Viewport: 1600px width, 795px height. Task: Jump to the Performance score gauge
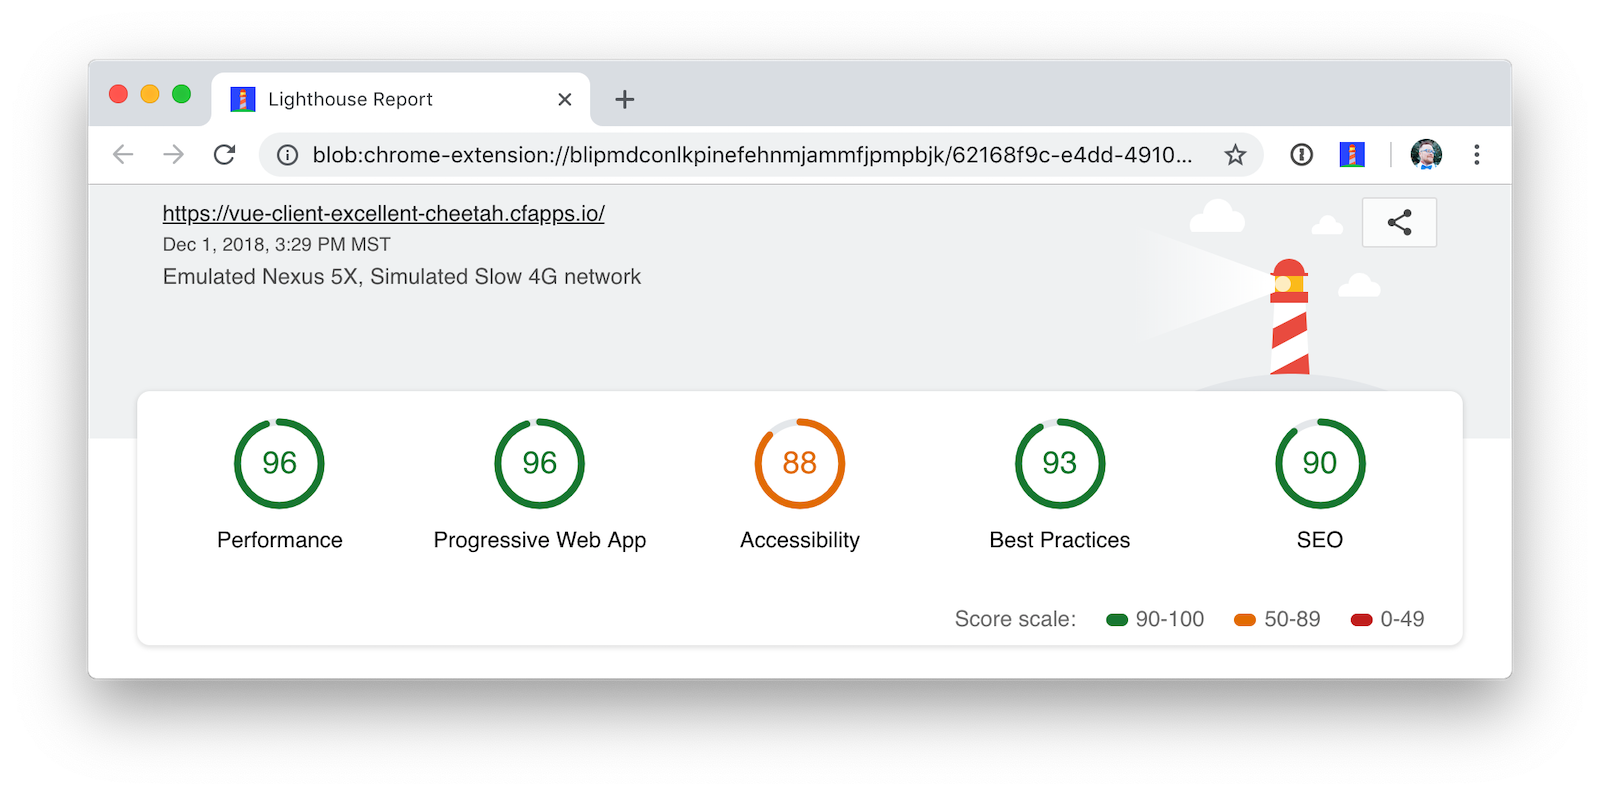[279, 464]
